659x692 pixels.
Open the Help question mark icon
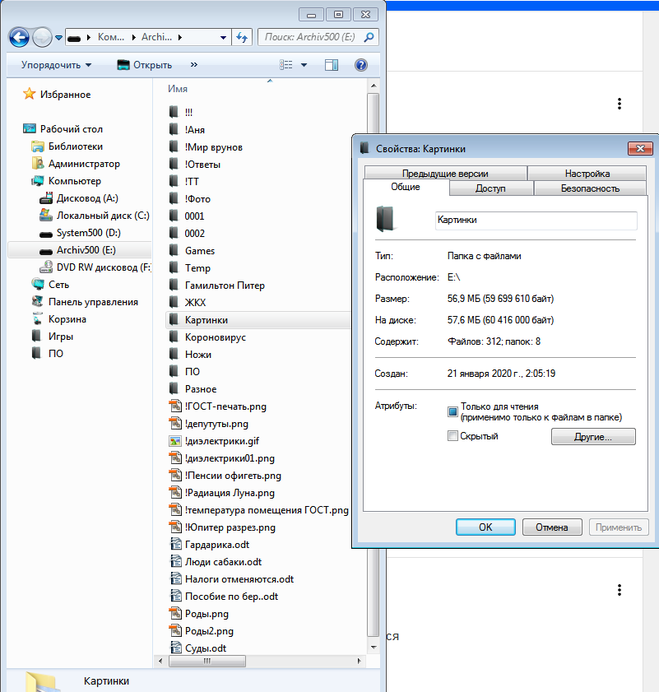tap(360, 65)
